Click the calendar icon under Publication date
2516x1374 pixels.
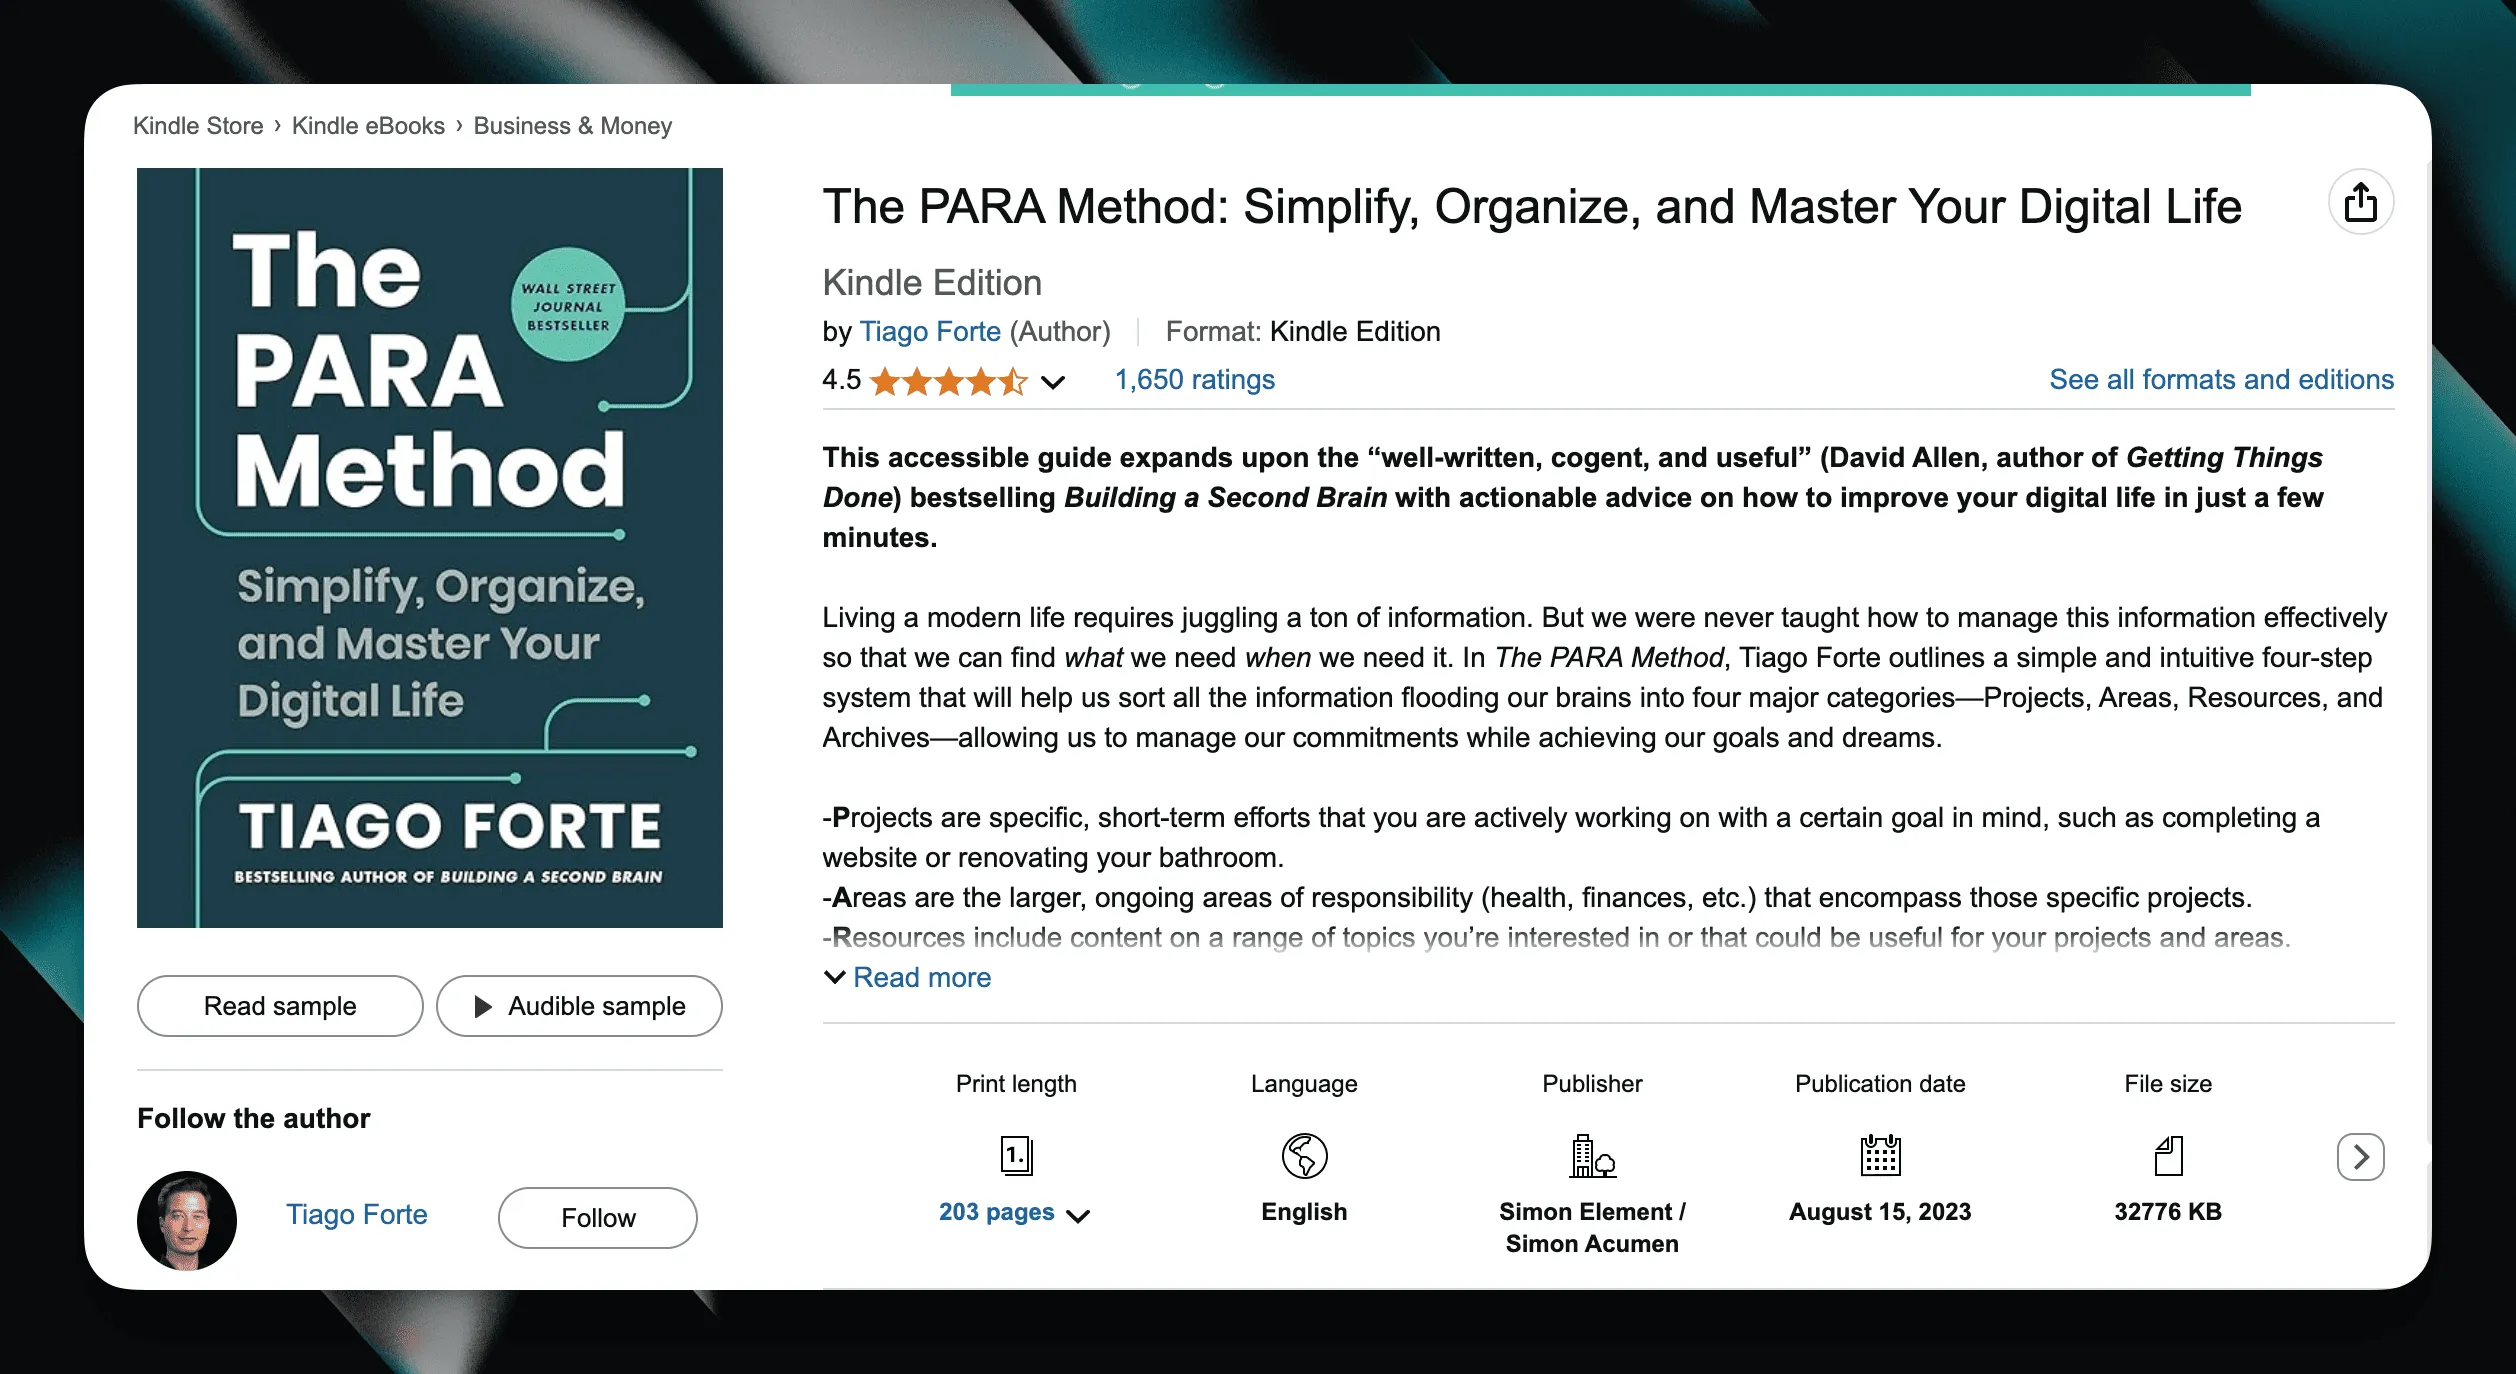1879,1157
